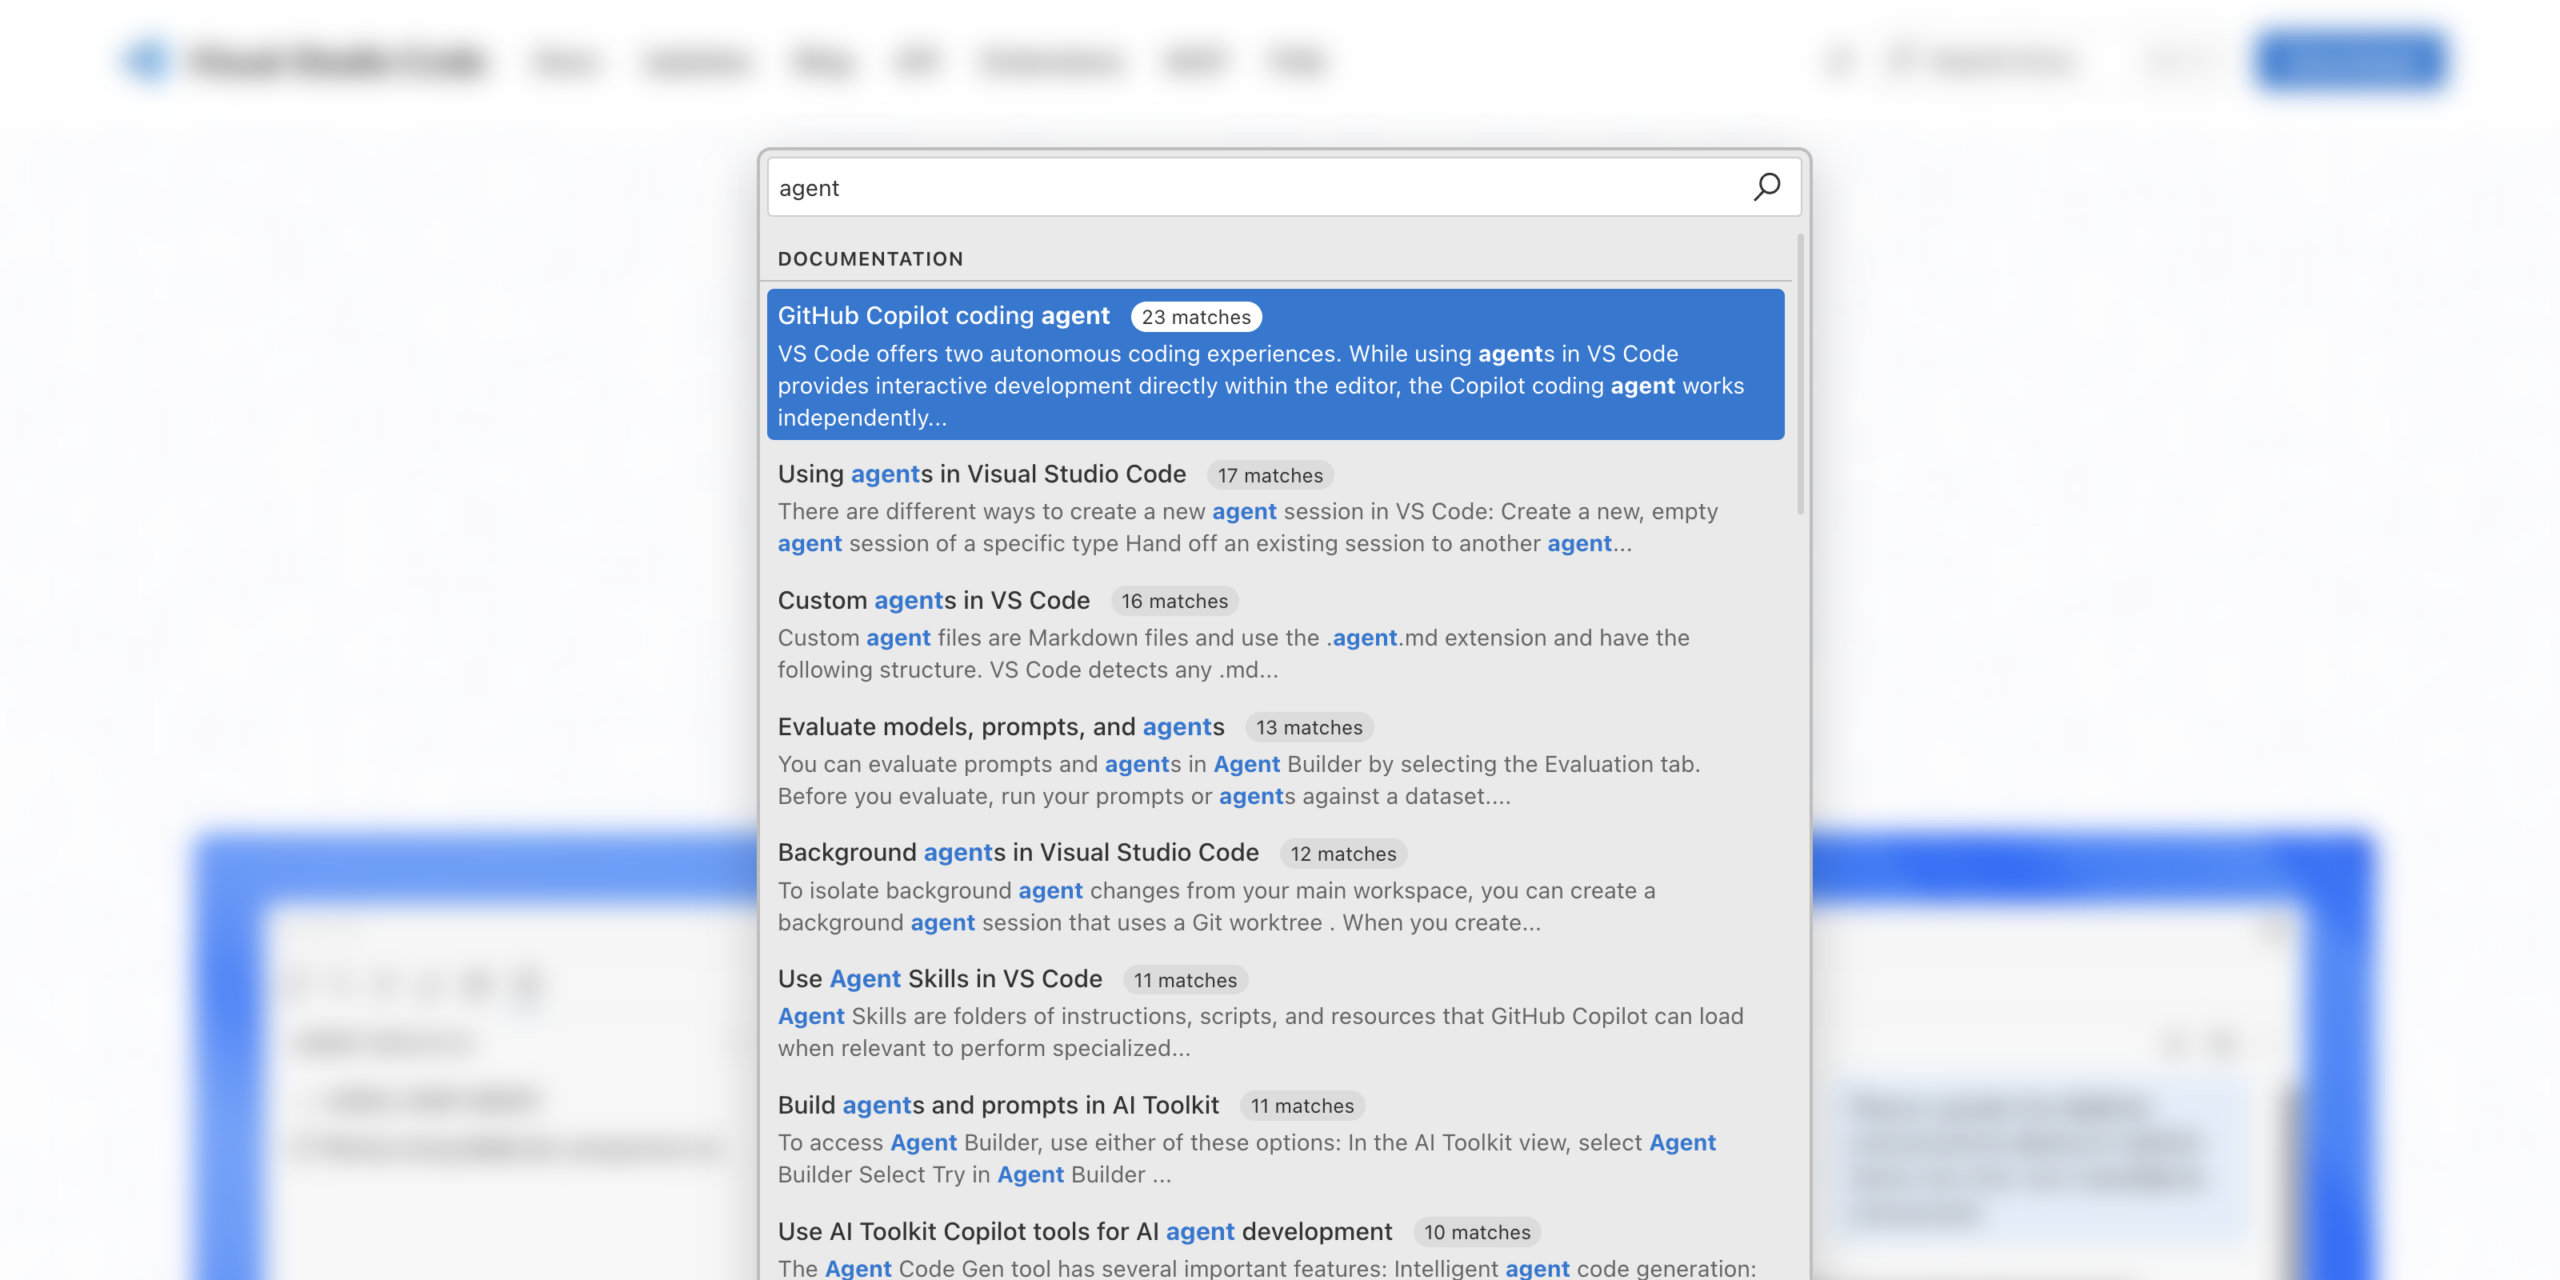This screenshot has height=1280, width=2560.
Task: Click the blue Download button in top right
Action: [x=2352, y=60]
